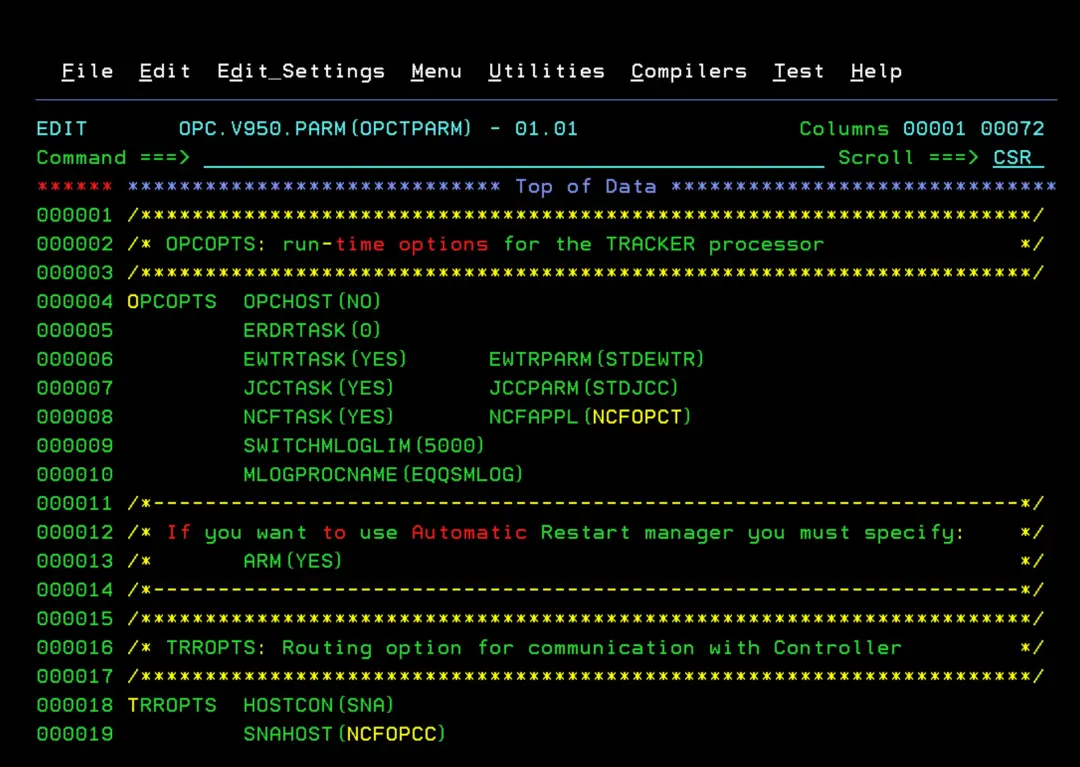Image resolution: width=1080 pixels, height=767 pixels.
Task: Open the Help menu
Action: coord(876,72)
